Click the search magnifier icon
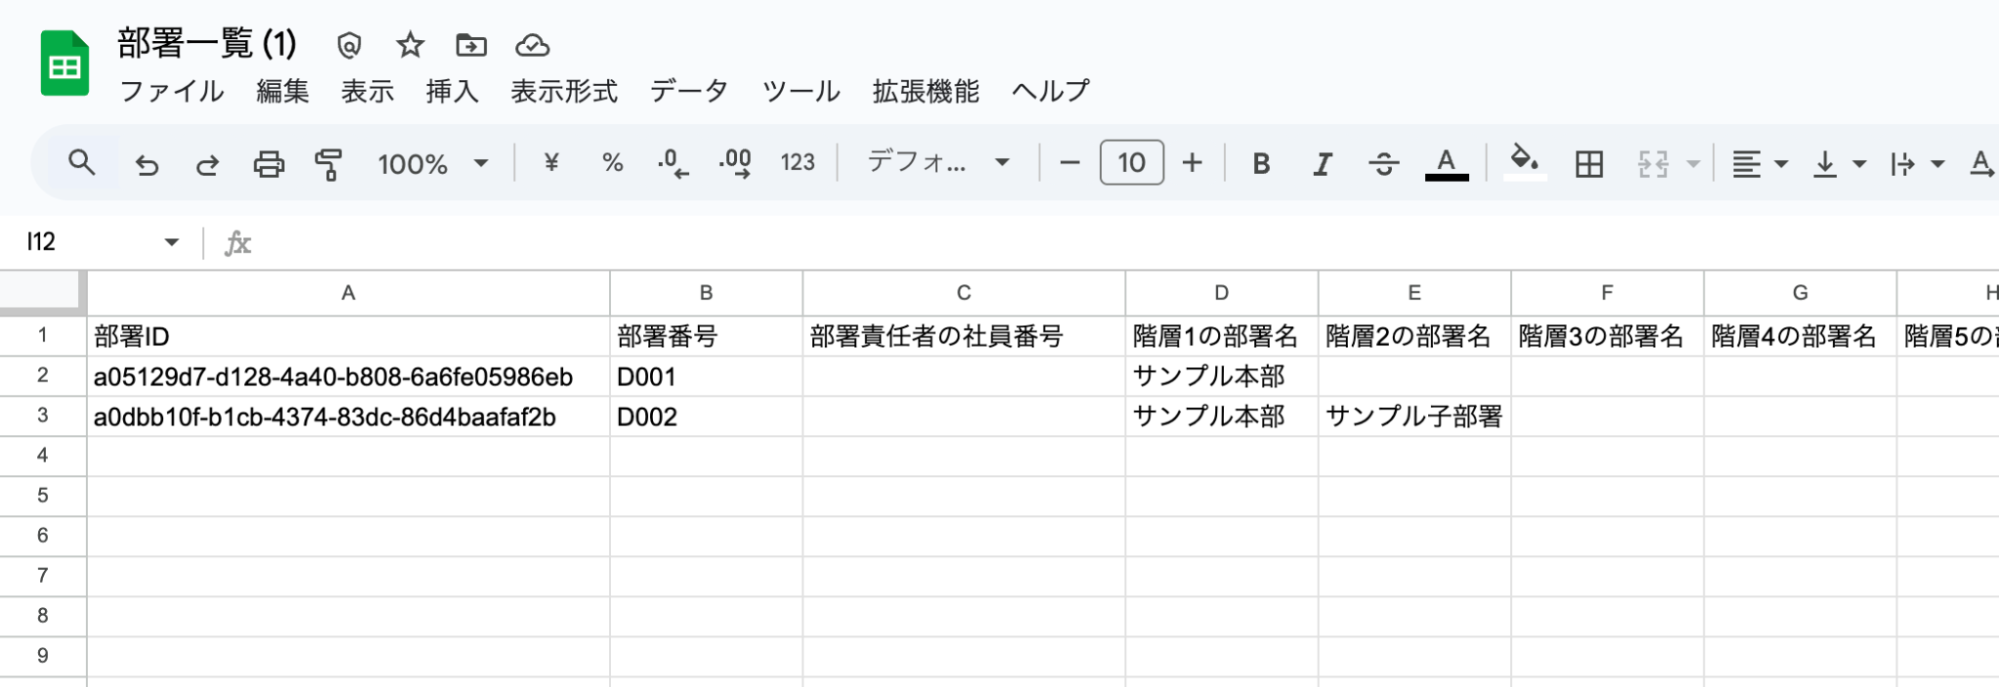This screenshot has height=688, width=1999. coord(82,163)
